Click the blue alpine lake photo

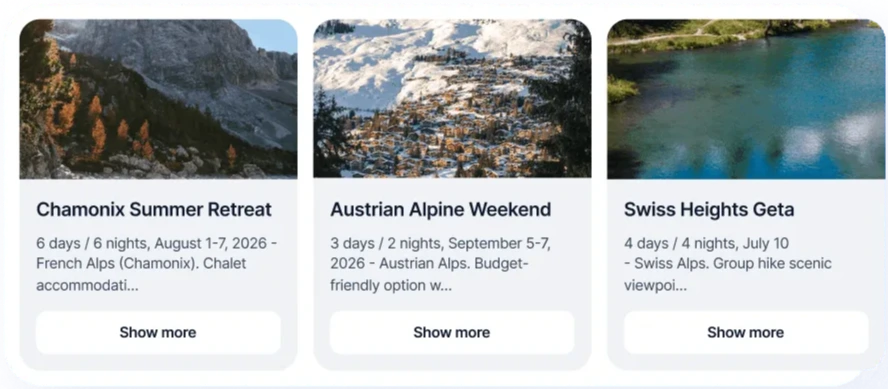click(x=746, y=99)
